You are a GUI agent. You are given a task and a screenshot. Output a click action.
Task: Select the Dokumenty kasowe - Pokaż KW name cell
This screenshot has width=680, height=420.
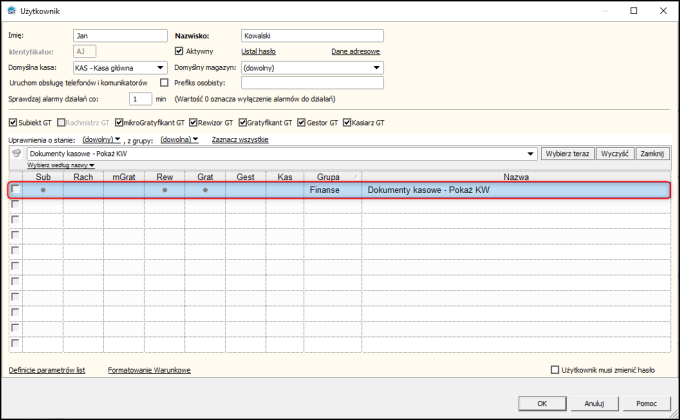click(516, 190)
